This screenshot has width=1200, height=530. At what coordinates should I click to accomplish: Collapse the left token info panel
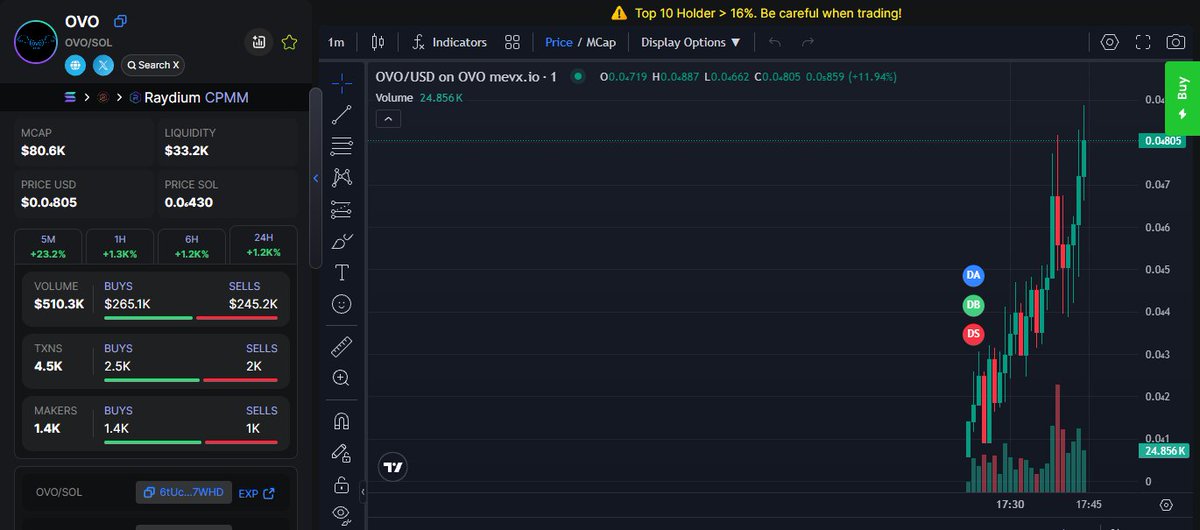(x=316, y=178)
